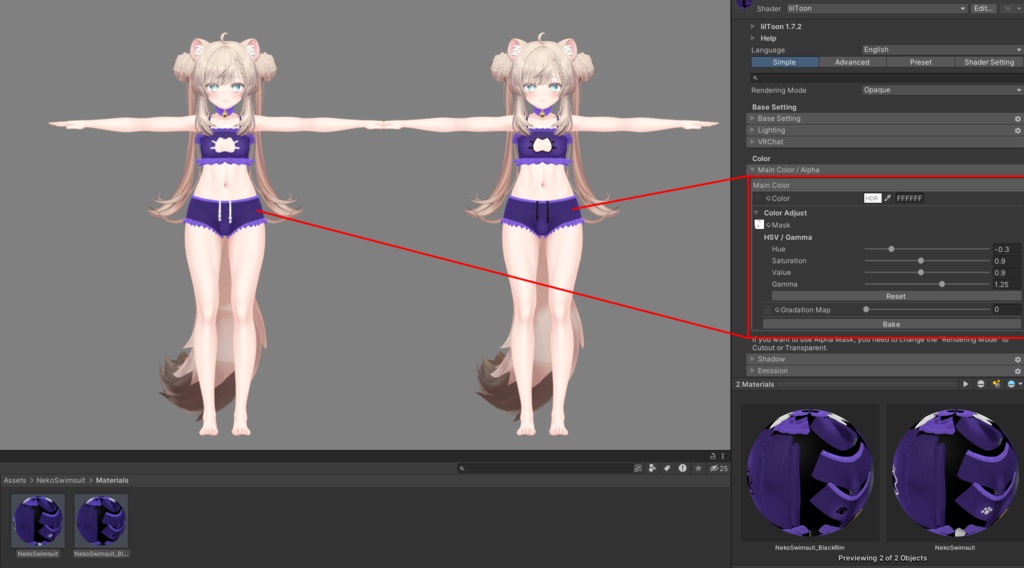
Task: Open the preview reflection sphere menu
Action: coord(1014,385)
